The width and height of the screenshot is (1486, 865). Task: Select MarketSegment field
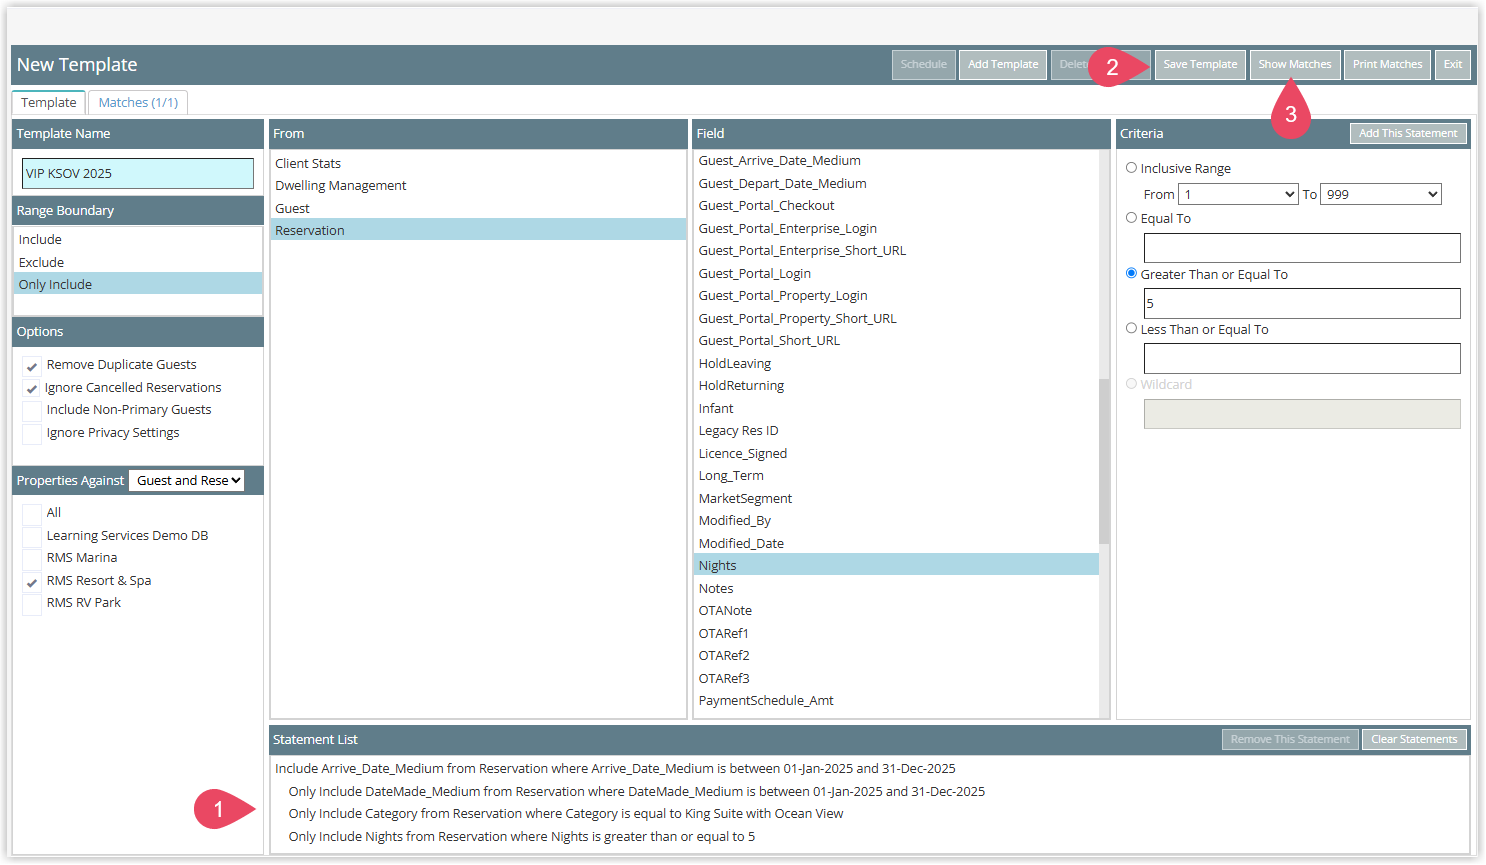click(x=896, y=499)
